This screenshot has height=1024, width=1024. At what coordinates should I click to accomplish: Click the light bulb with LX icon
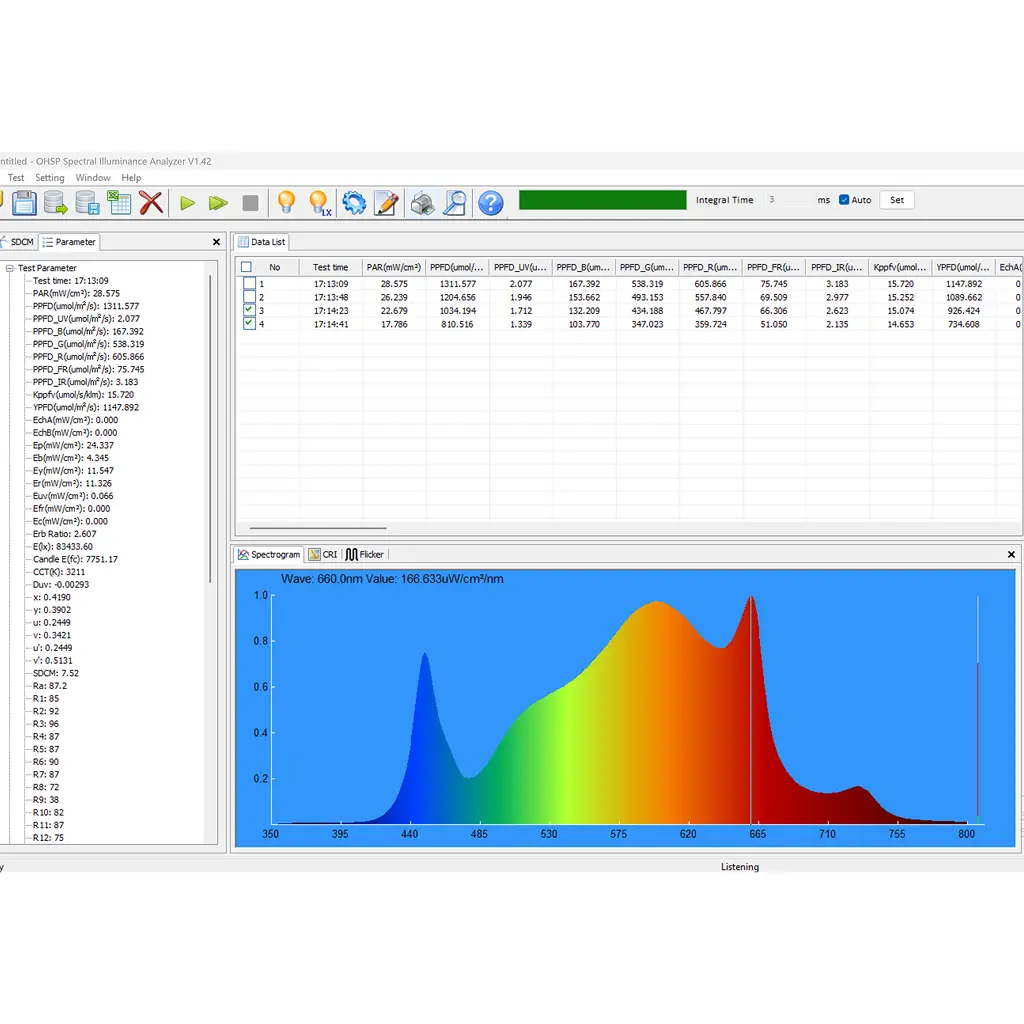point(319,203)
